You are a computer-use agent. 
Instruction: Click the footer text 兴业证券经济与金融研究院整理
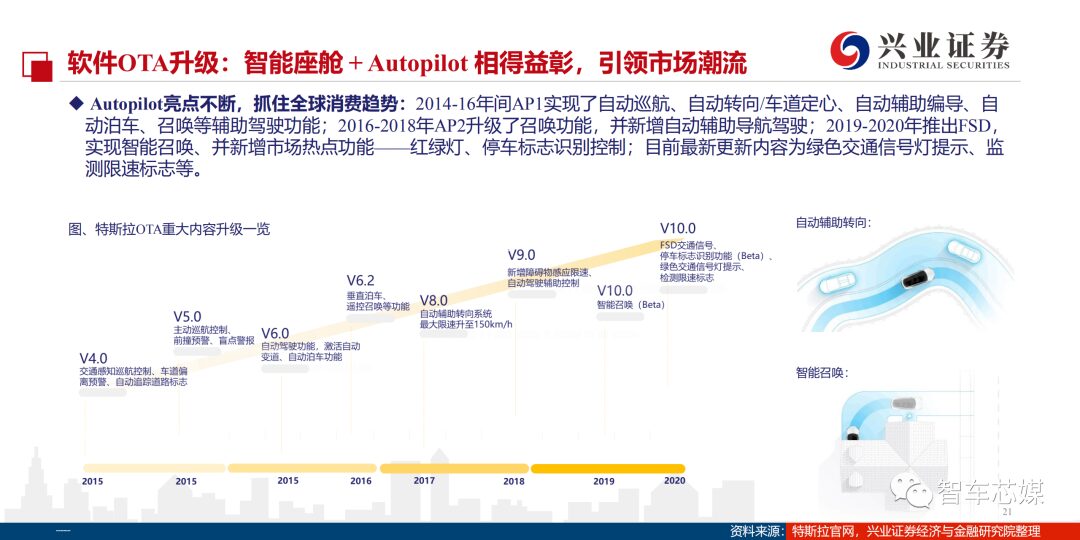coord(951,531)
